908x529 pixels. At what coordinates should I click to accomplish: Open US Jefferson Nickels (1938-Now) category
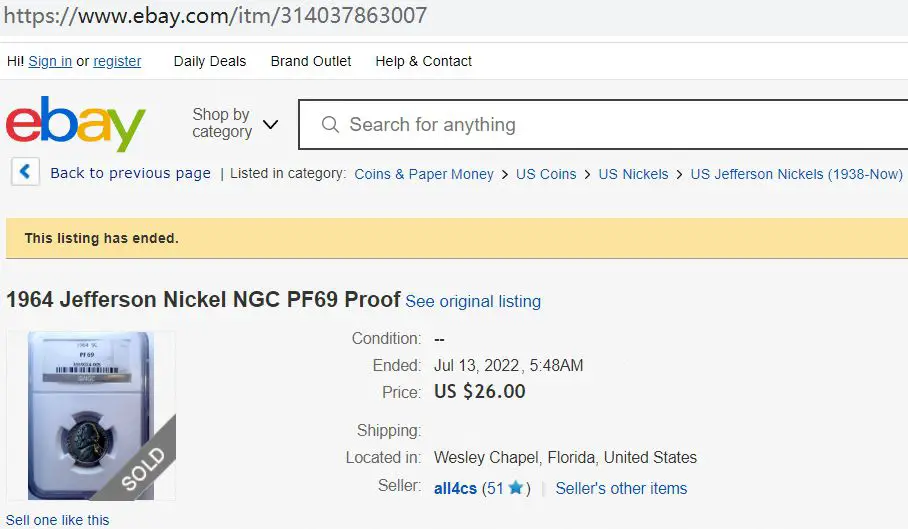click(x=796, y=174)
